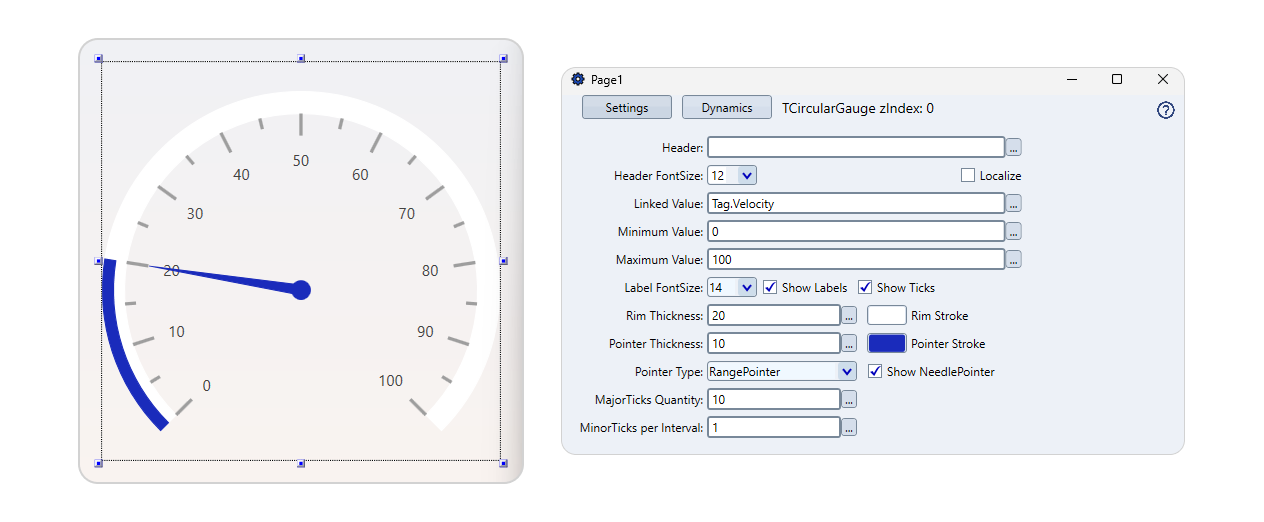Viewport: 1264px width, 522px height.
Task: Click the gauge label 0
Action: pyautogui.click(x=207, y=386)
